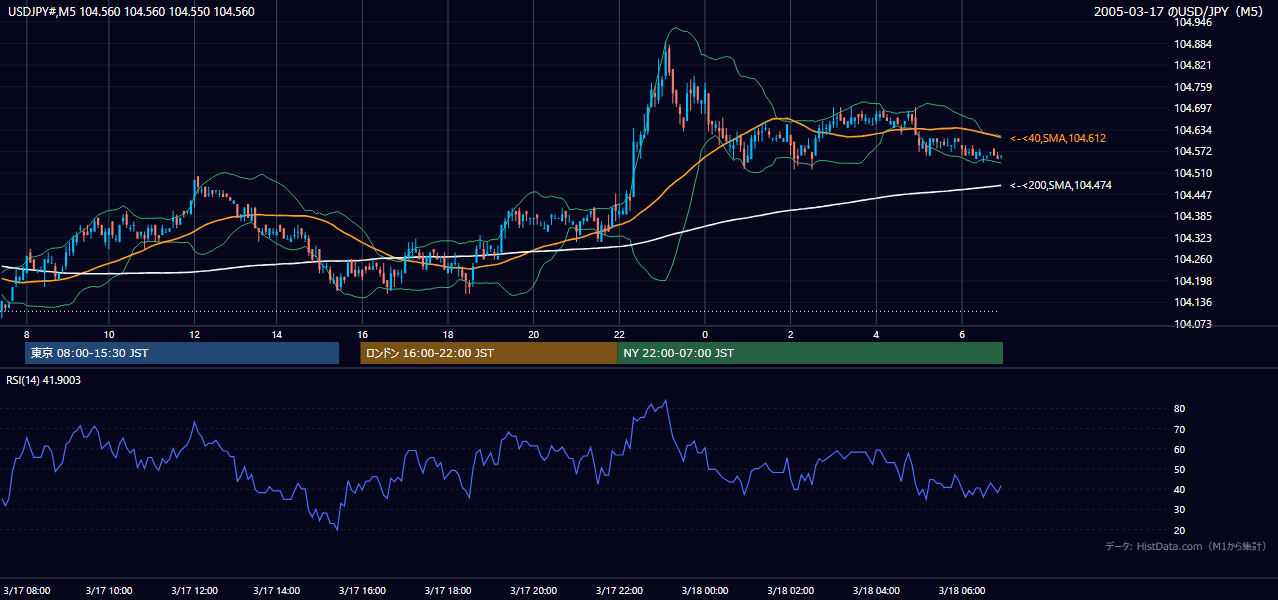This screenshot has height=600, width=1278.
Task: Click price axis label 104.136
Action: coord(1192,302)
